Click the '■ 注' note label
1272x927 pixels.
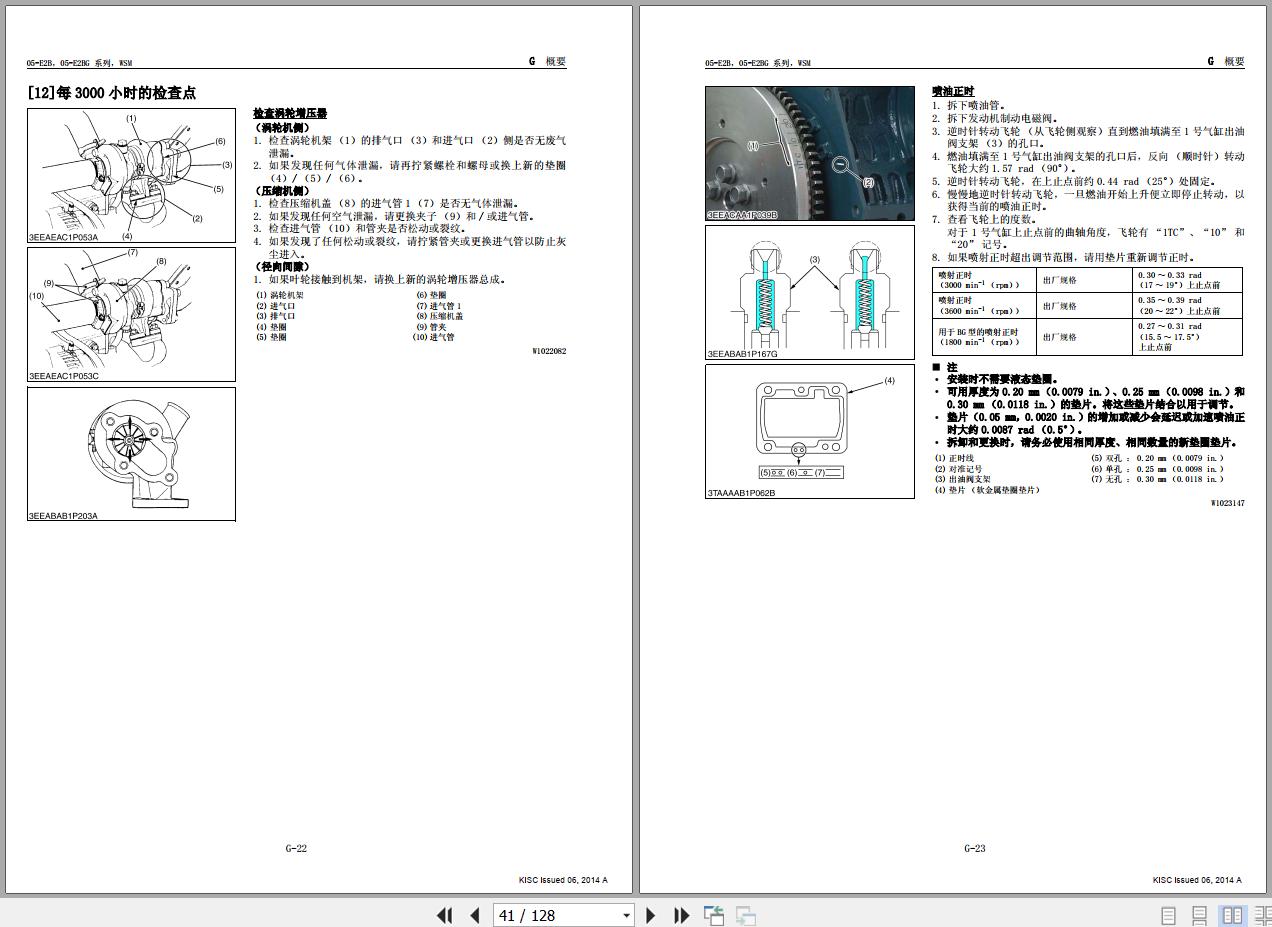point(945,367)
